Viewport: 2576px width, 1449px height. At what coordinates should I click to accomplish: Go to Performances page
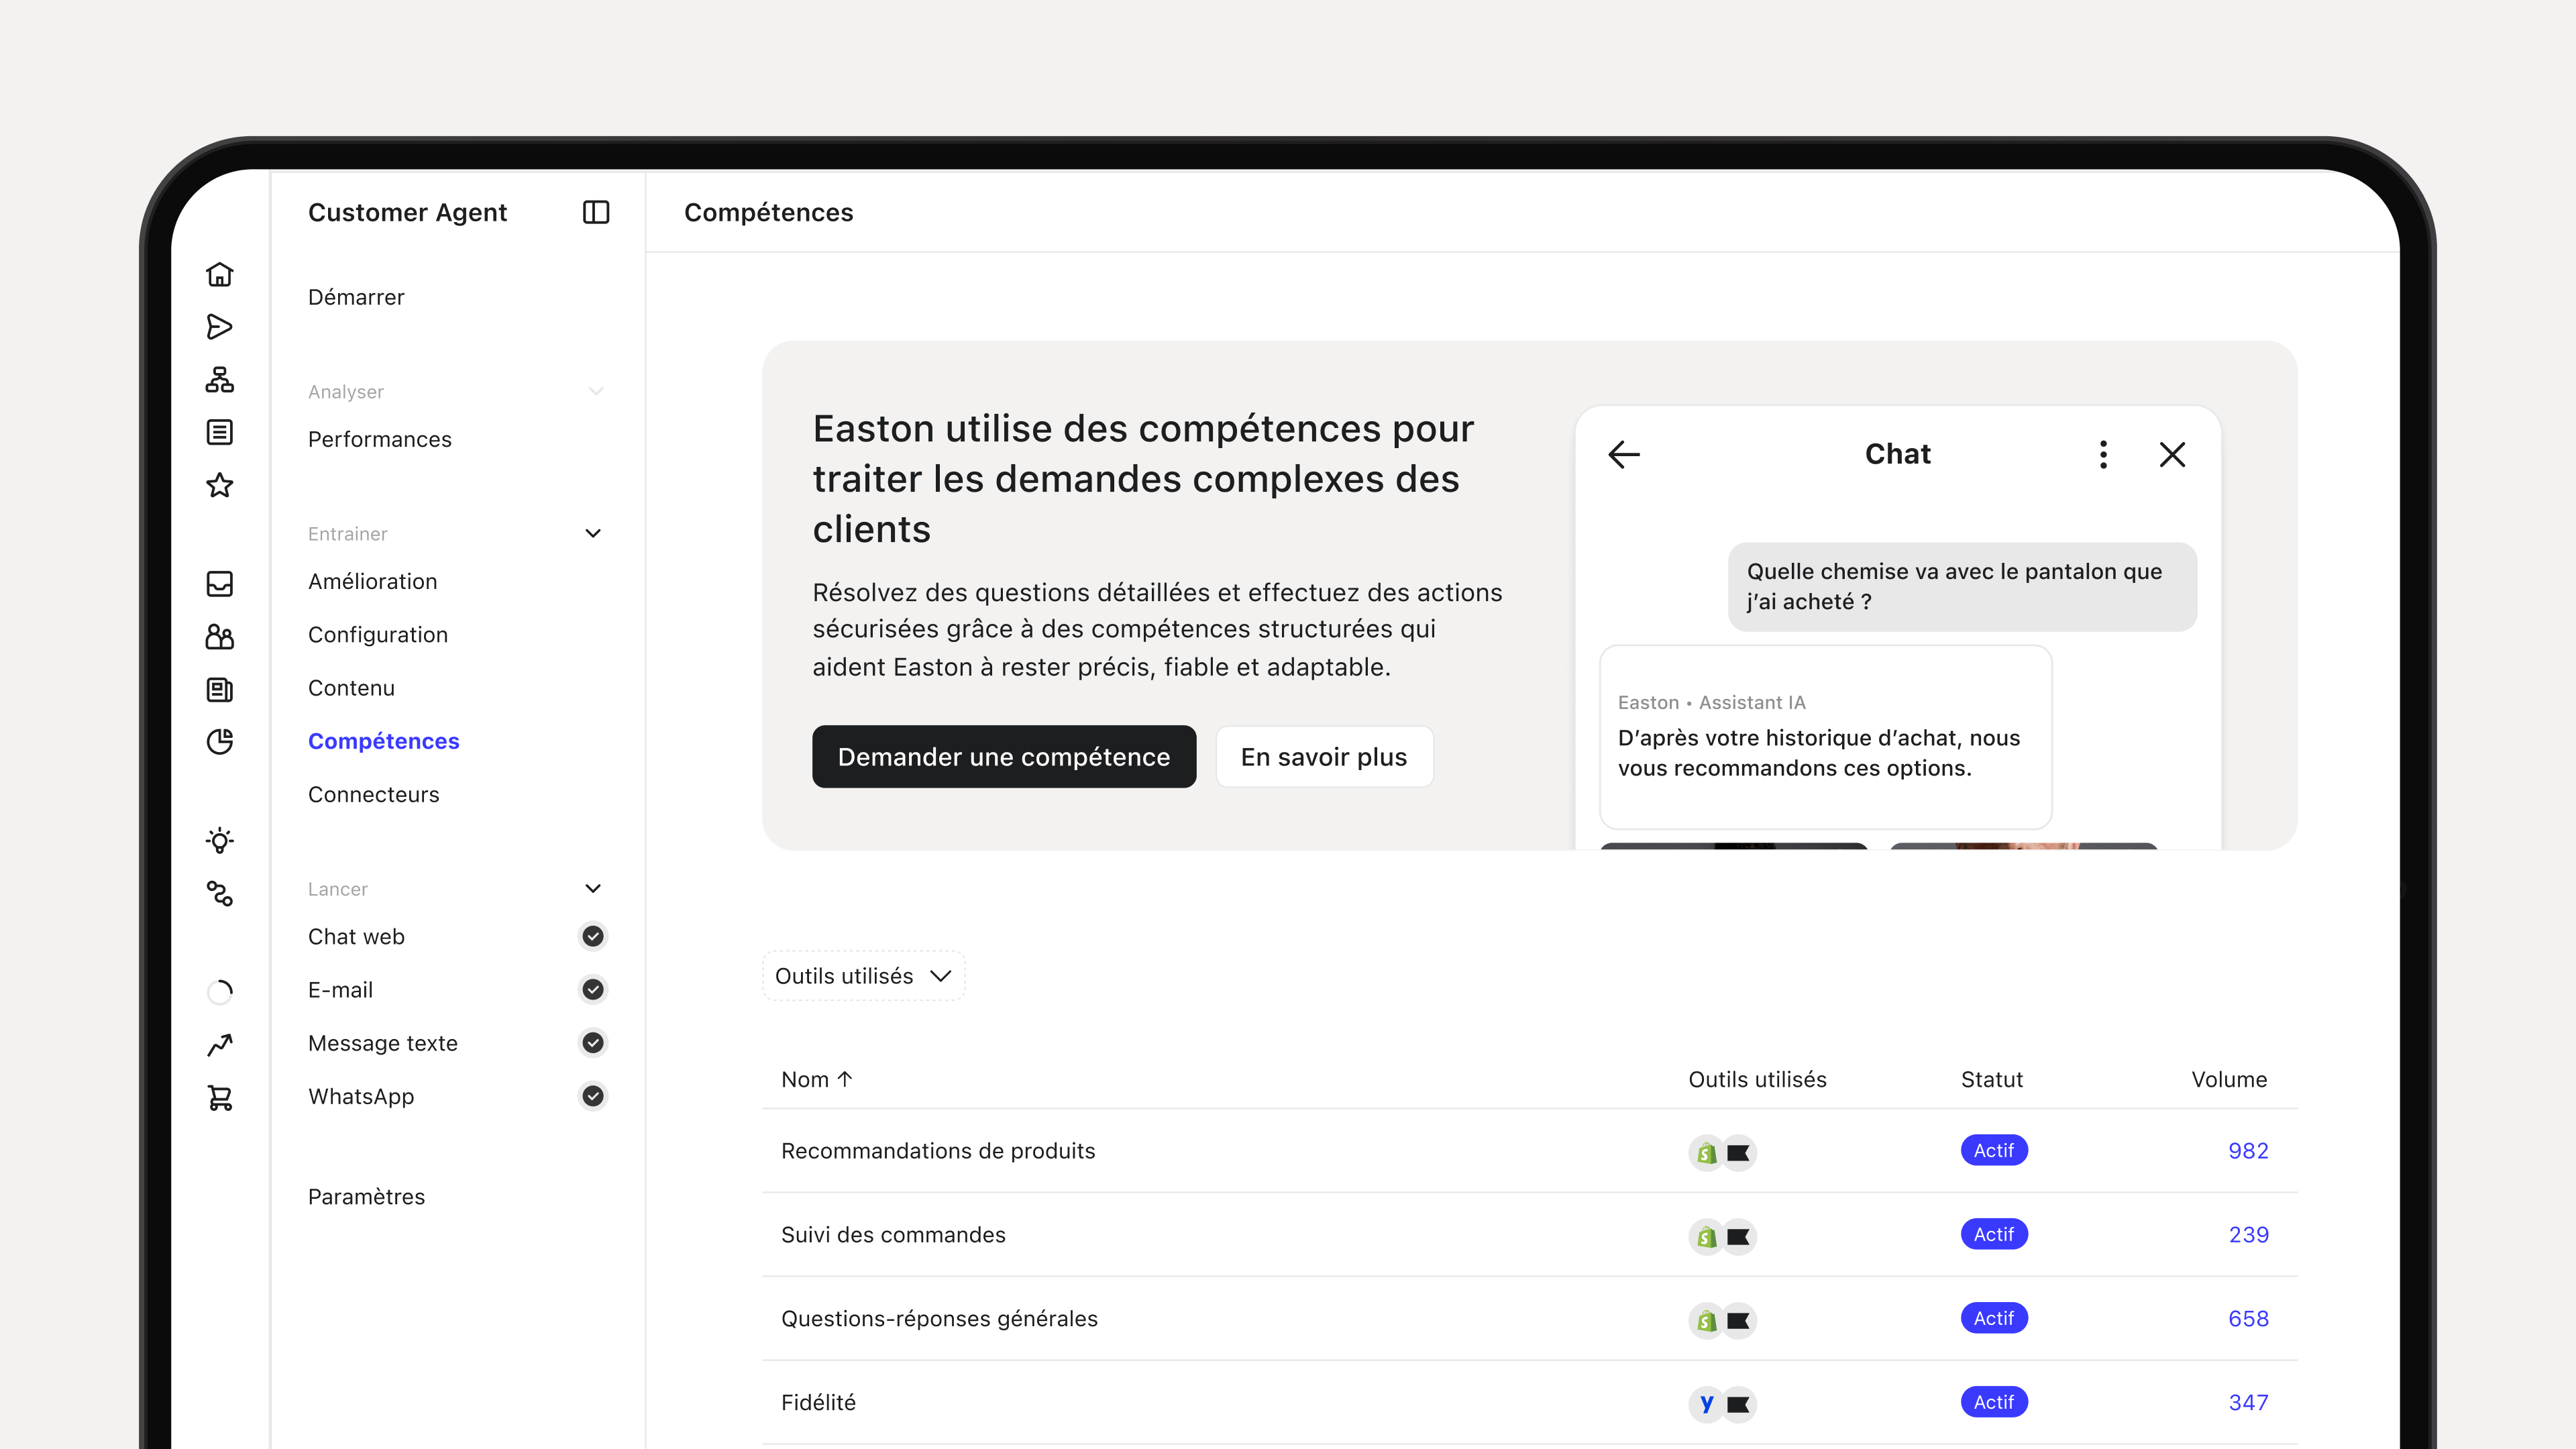[x=380, y=439]
